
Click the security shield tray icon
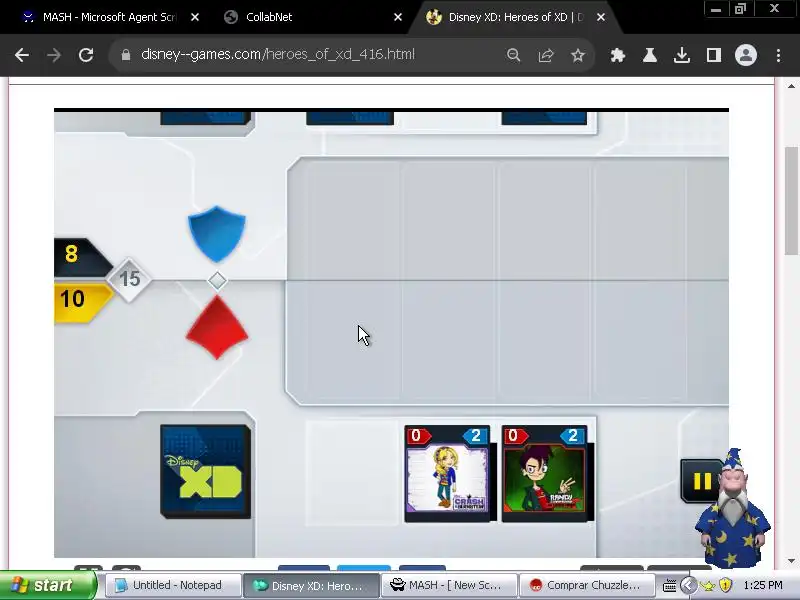coord(726,585)
